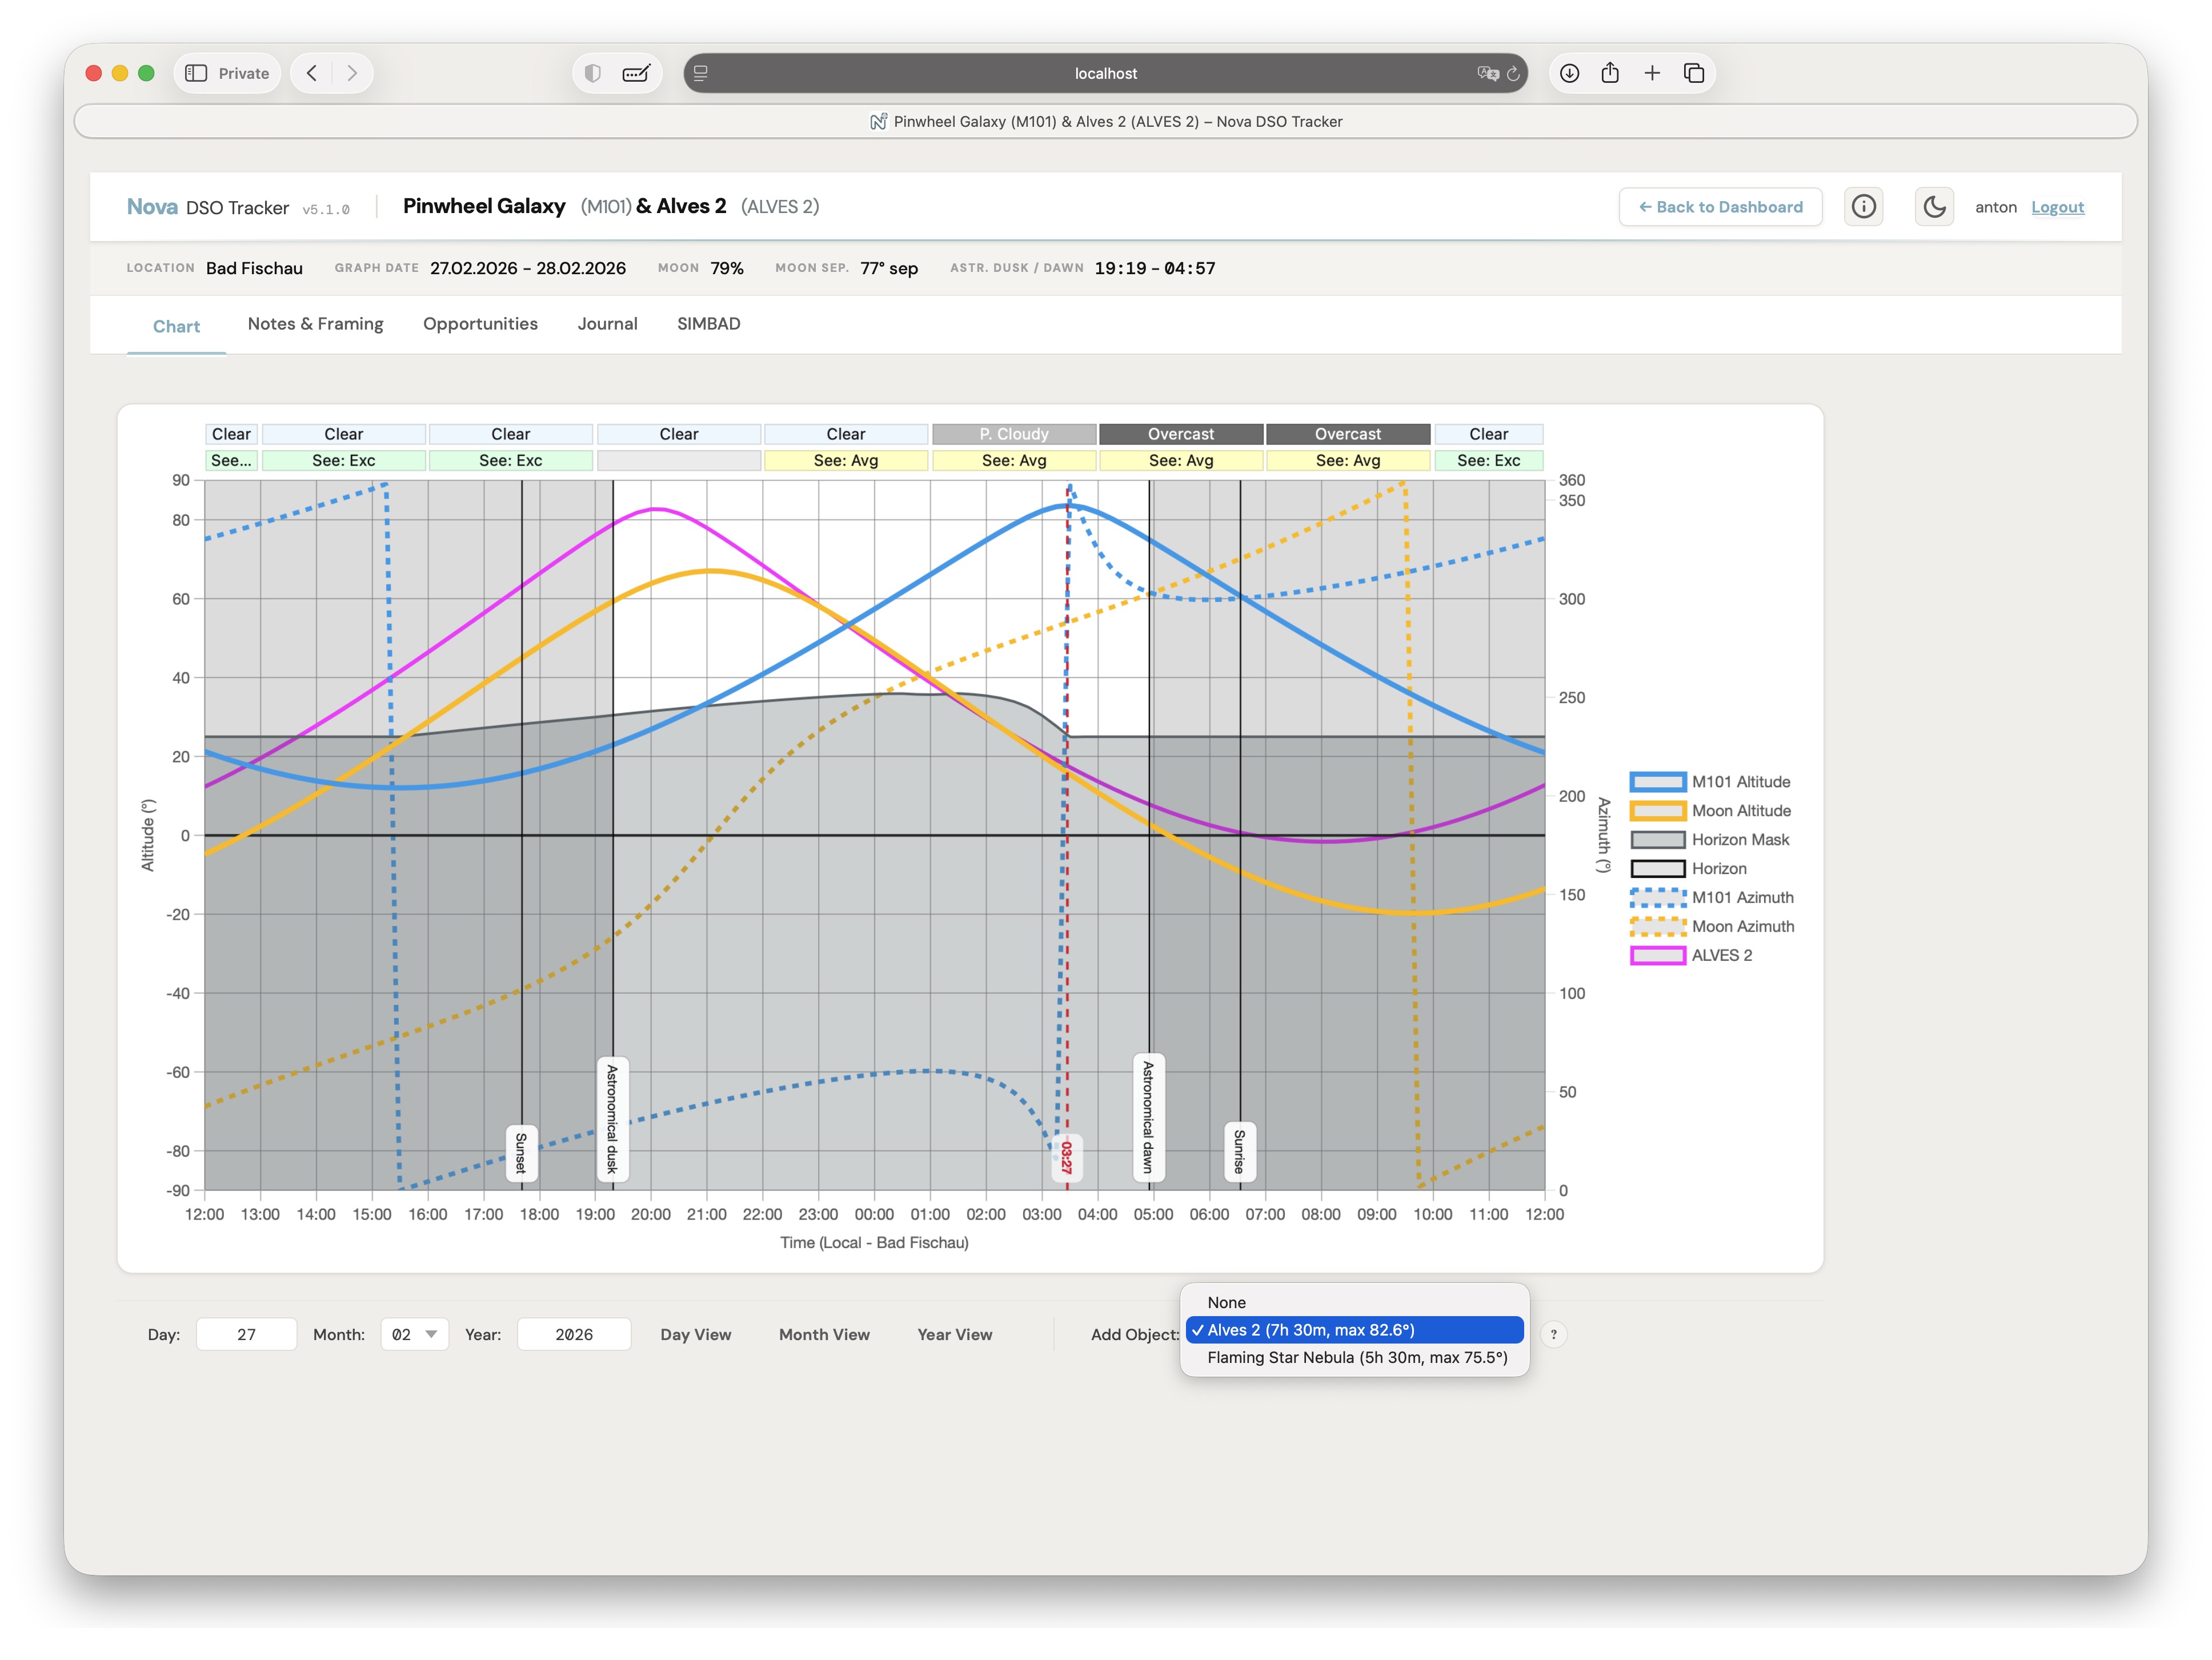This screenshot has height=1660, width=2212.
Task: Toggle Moon Azimuth legend entry
Action: click(1742, 926)
